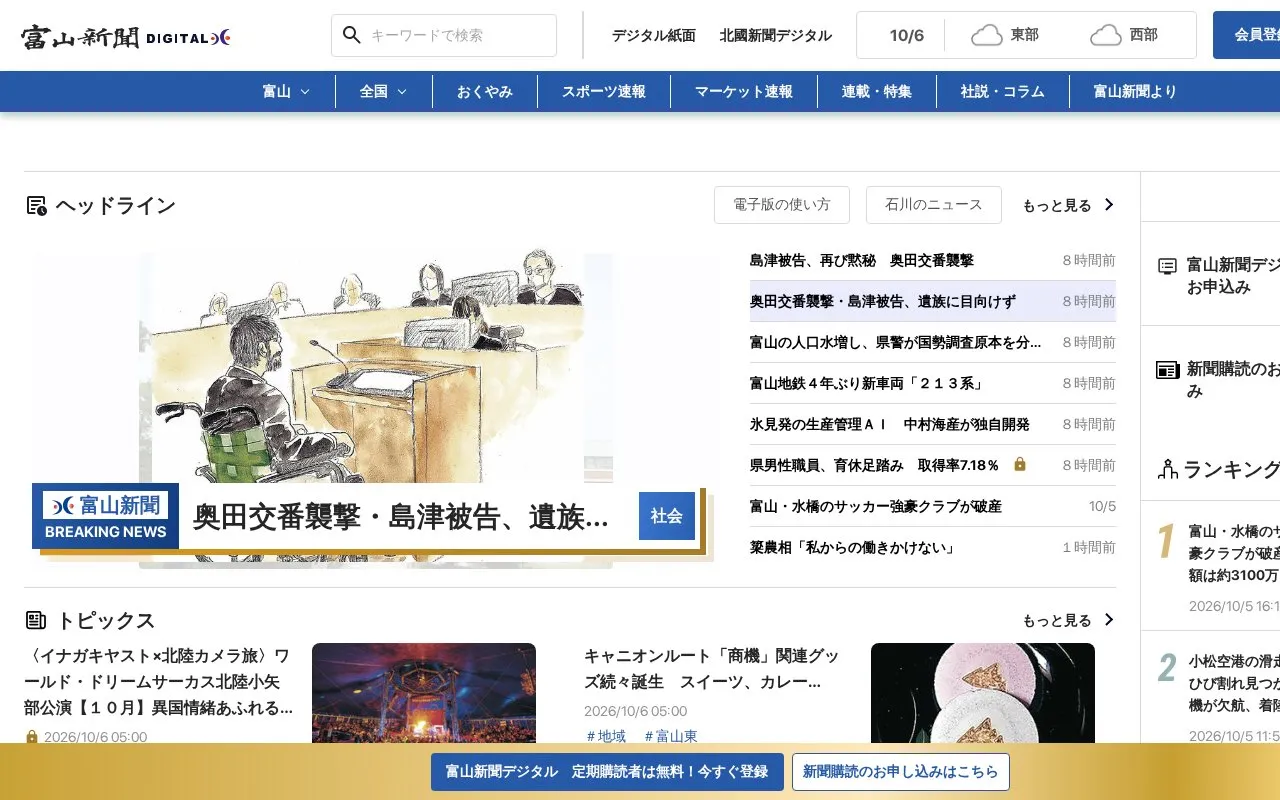Click 新聞購読のお申し込みはこちら button

[x=901, y=772]
